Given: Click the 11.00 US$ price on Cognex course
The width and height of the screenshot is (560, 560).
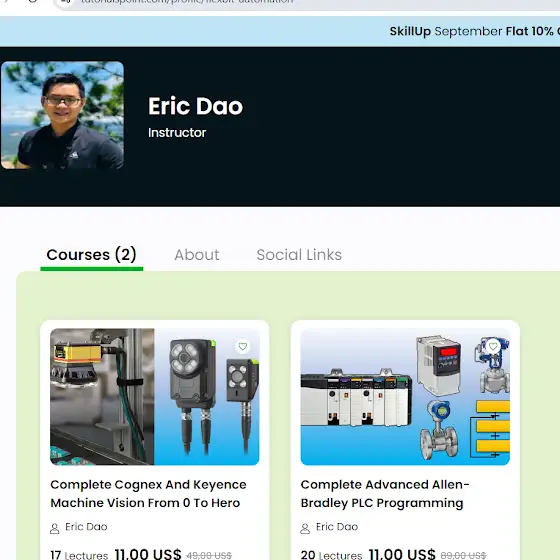Looking at the screenshot, I should pyautogui.click(x=148, y=554).
